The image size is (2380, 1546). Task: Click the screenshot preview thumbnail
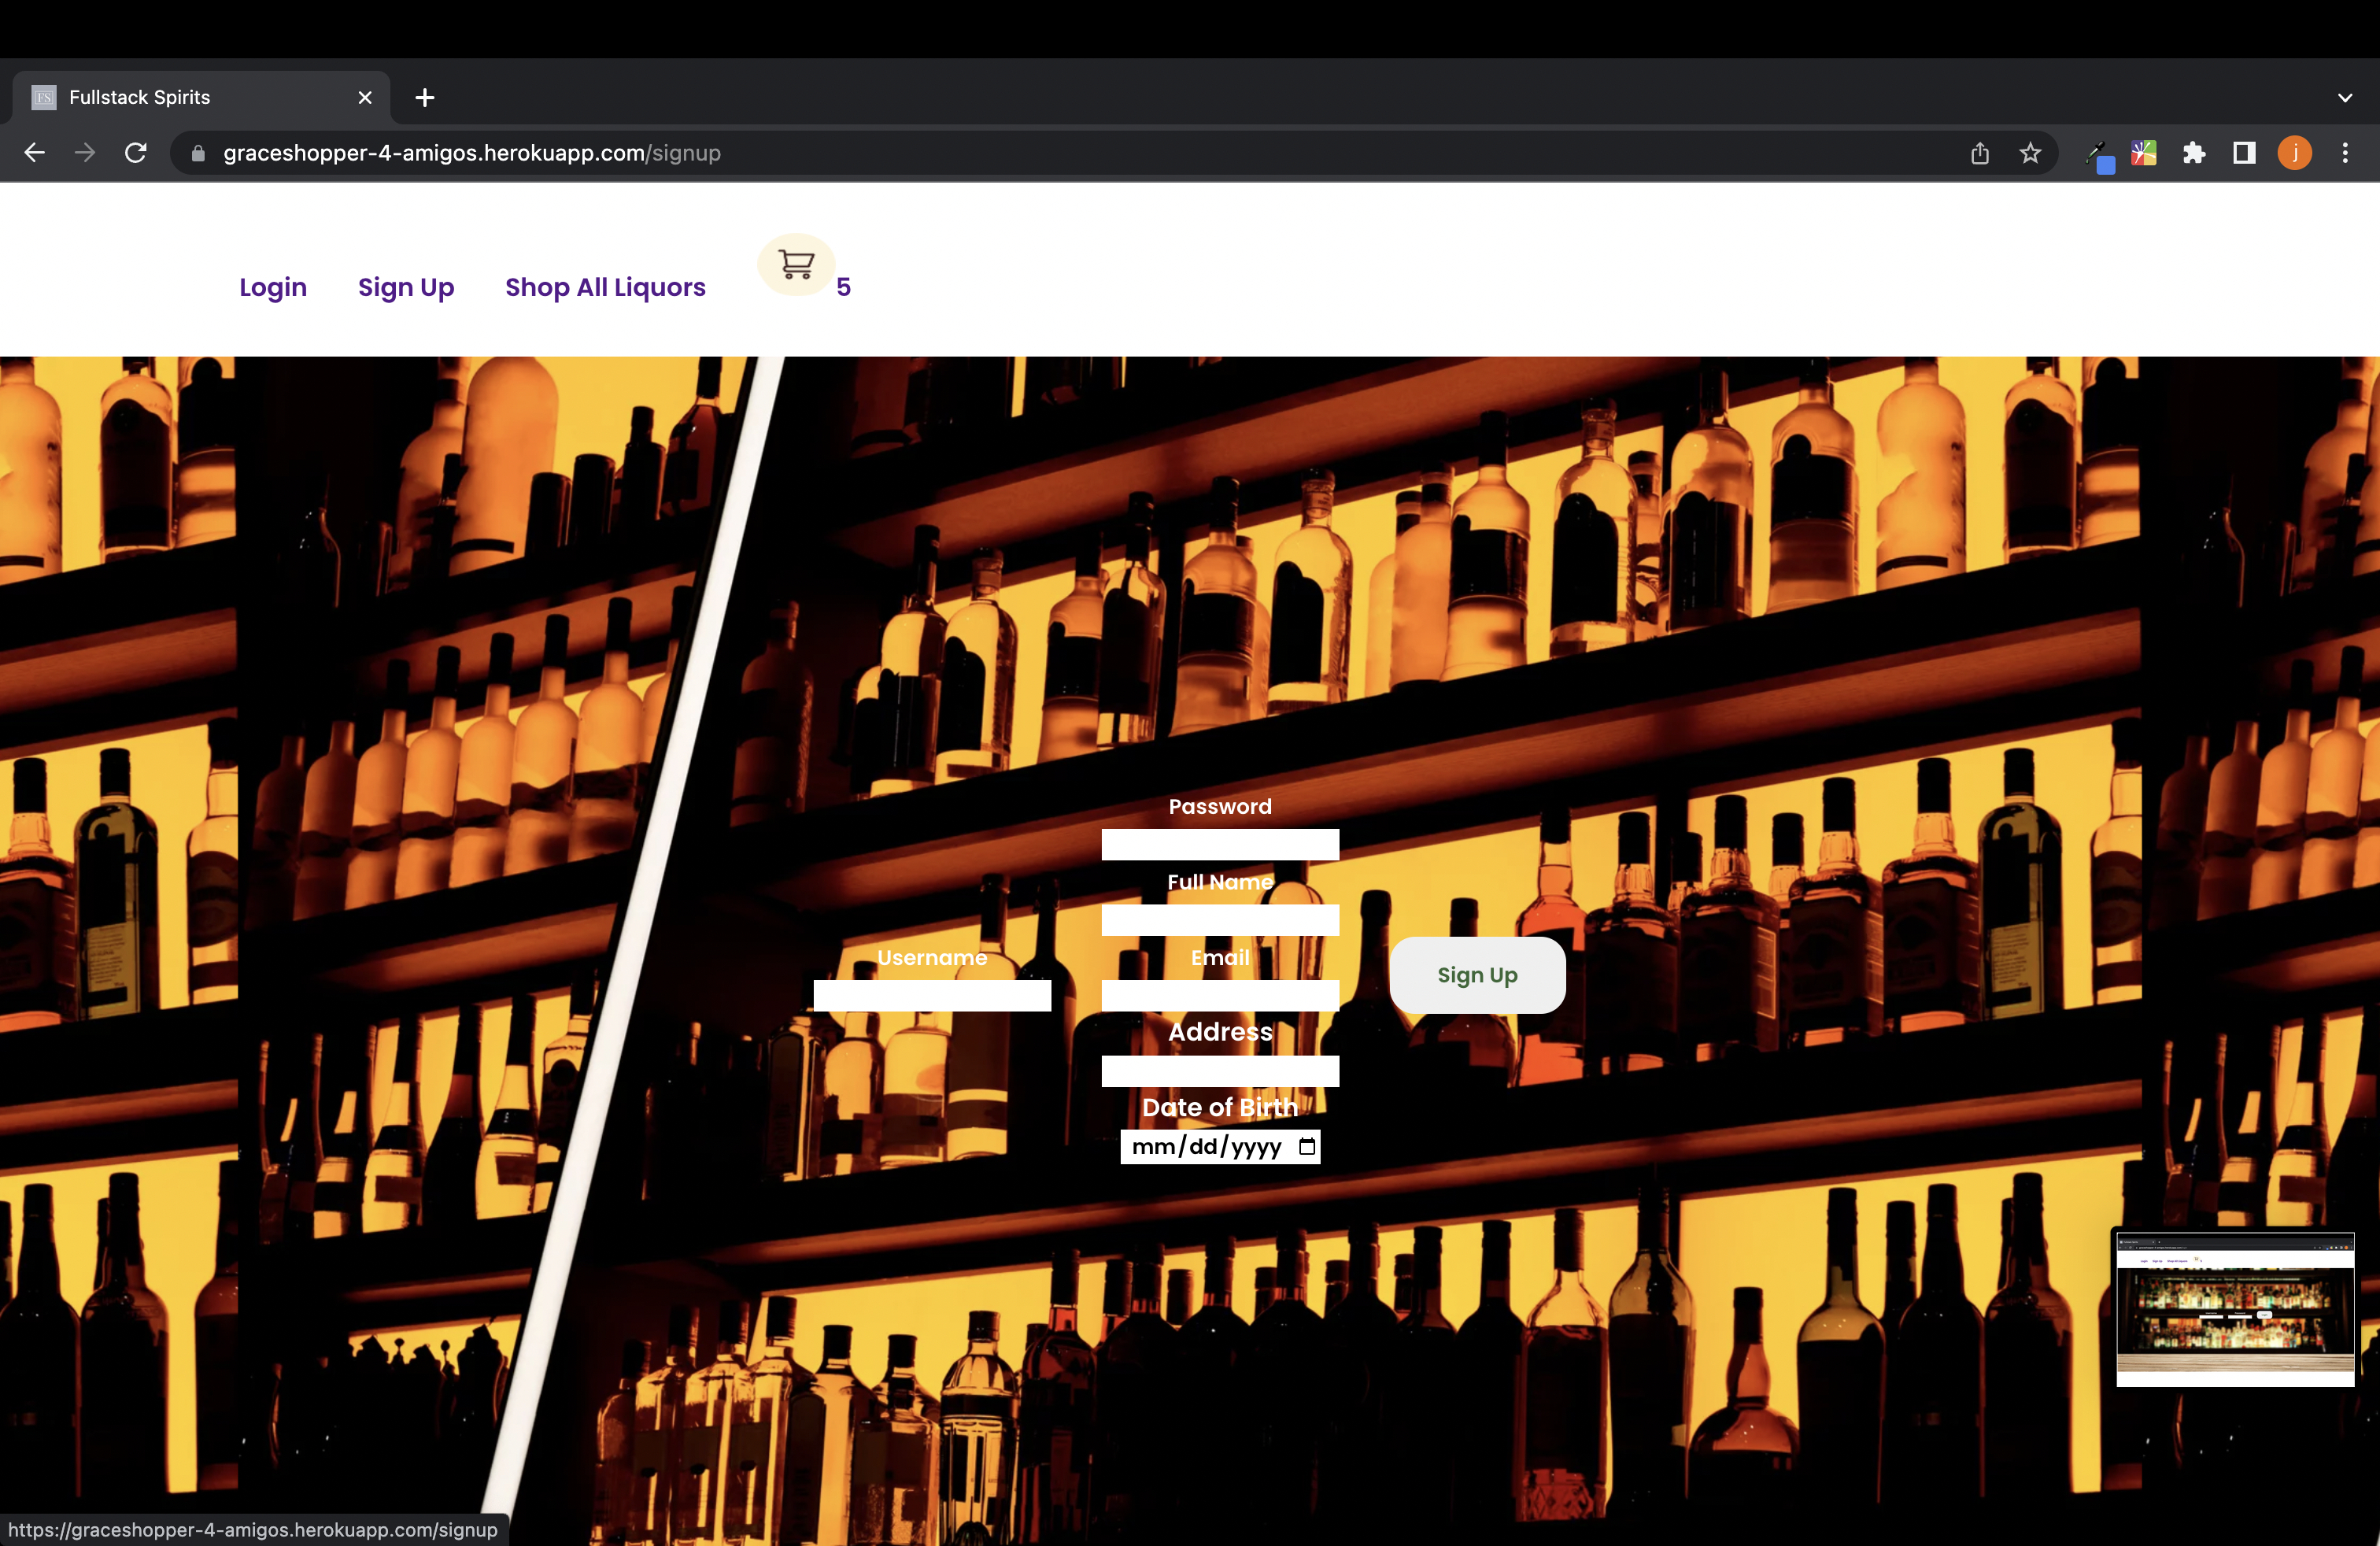tap(2234, 1309)
